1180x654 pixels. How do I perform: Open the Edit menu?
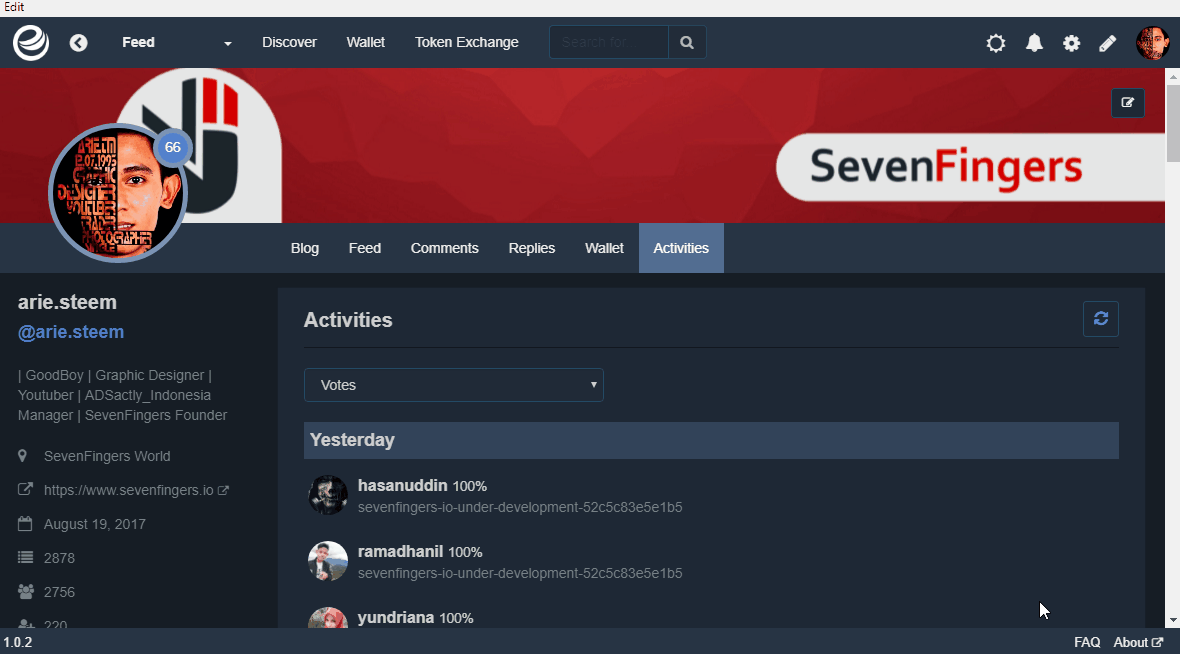tap(14, 7)
